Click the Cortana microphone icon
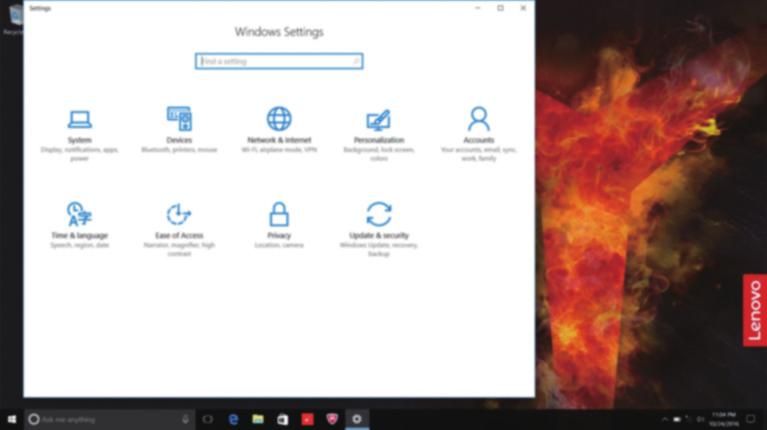Viewport: 767px width, 430px height. click(x=185, y=419)
